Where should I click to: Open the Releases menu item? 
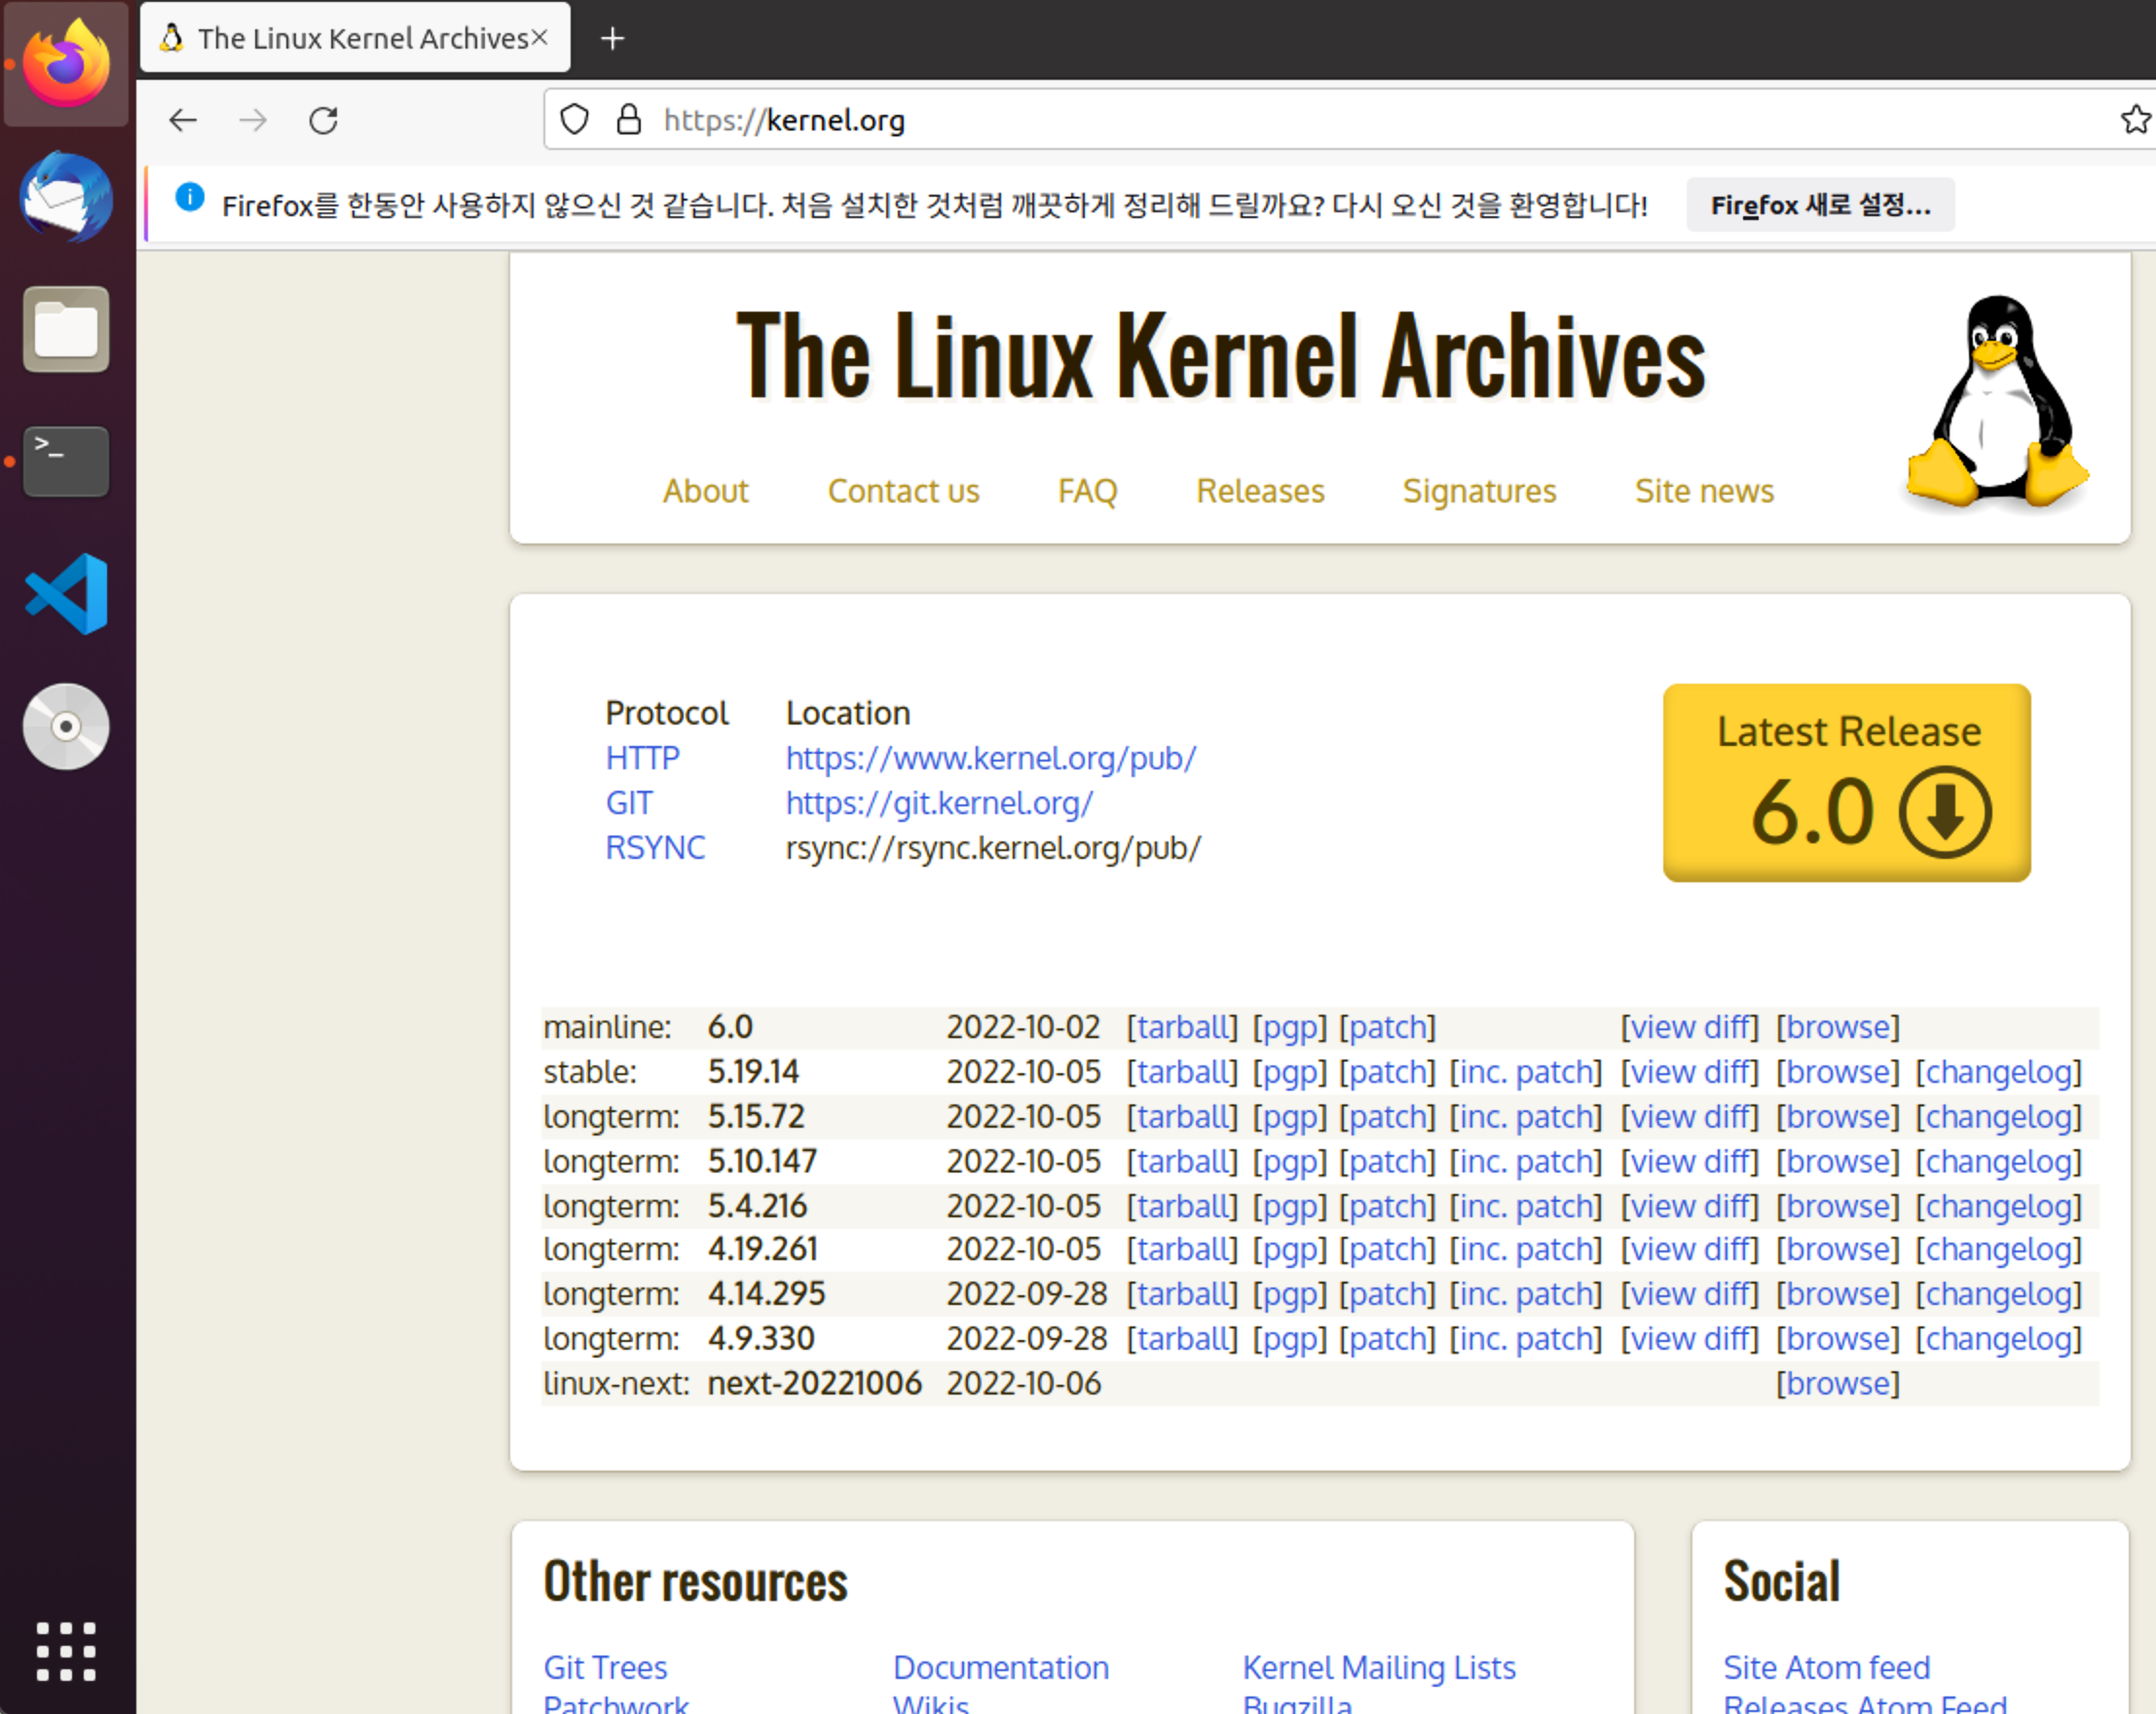(1259, 491)
